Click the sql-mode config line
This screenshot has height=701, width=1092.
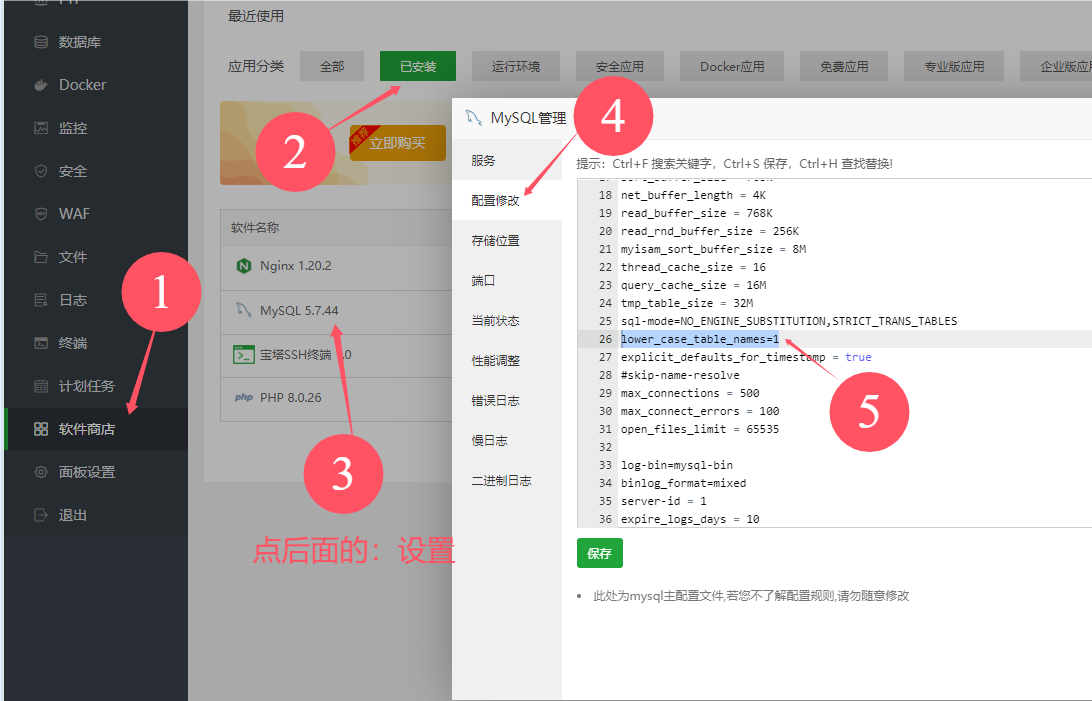tap(789, 321)
